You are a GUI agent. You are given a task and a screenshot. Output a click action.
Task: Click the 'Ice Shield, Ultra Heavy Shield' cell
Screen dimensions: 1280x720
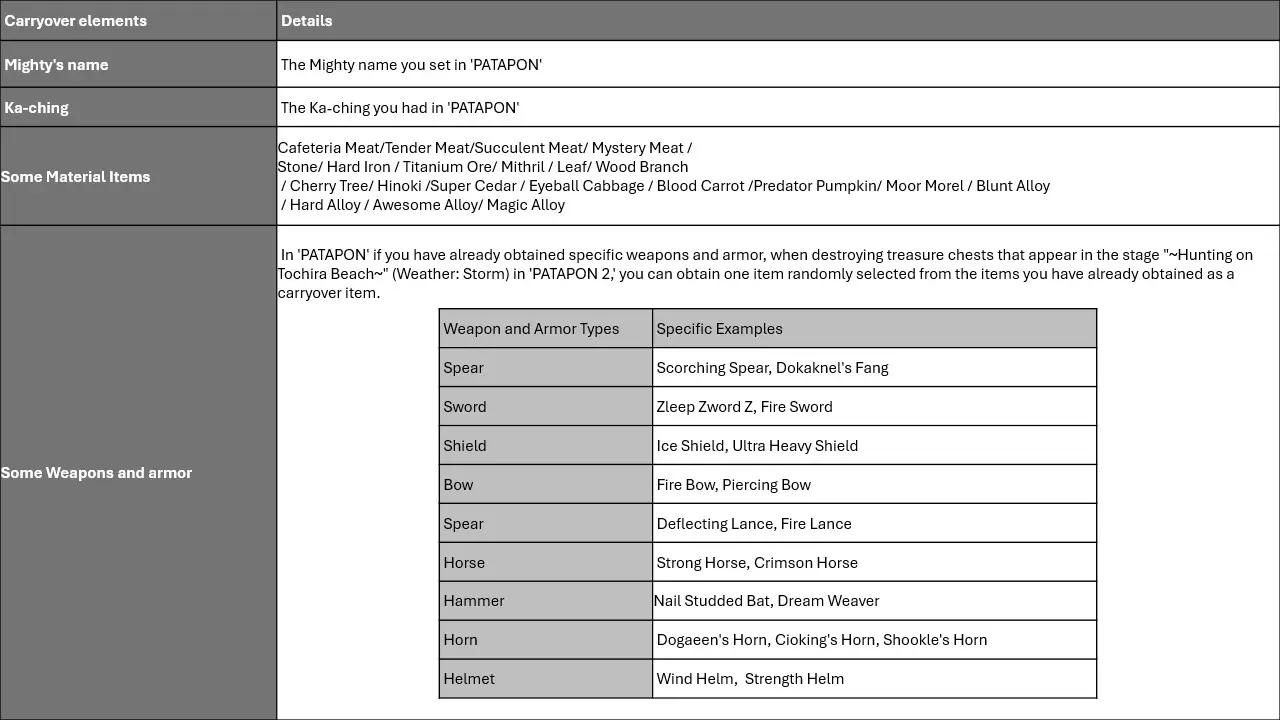(757, 446)
